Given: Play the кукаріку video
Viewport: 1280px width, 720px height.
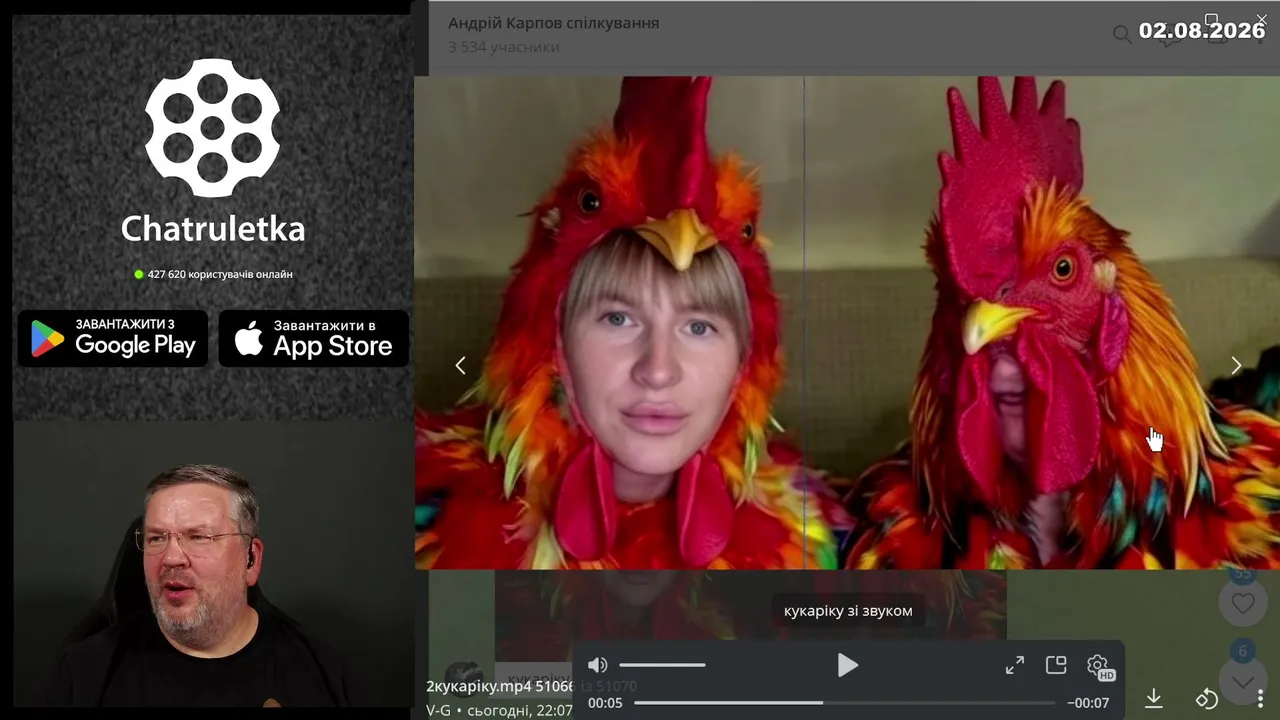Looking at the screenshot, I should pyautogui.click(x=847, y=665).
